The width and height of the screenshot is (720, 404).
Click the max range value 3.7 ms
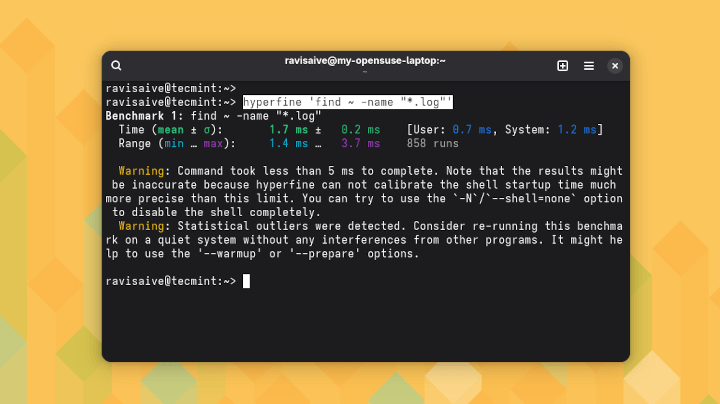click(x=360, y=144)
